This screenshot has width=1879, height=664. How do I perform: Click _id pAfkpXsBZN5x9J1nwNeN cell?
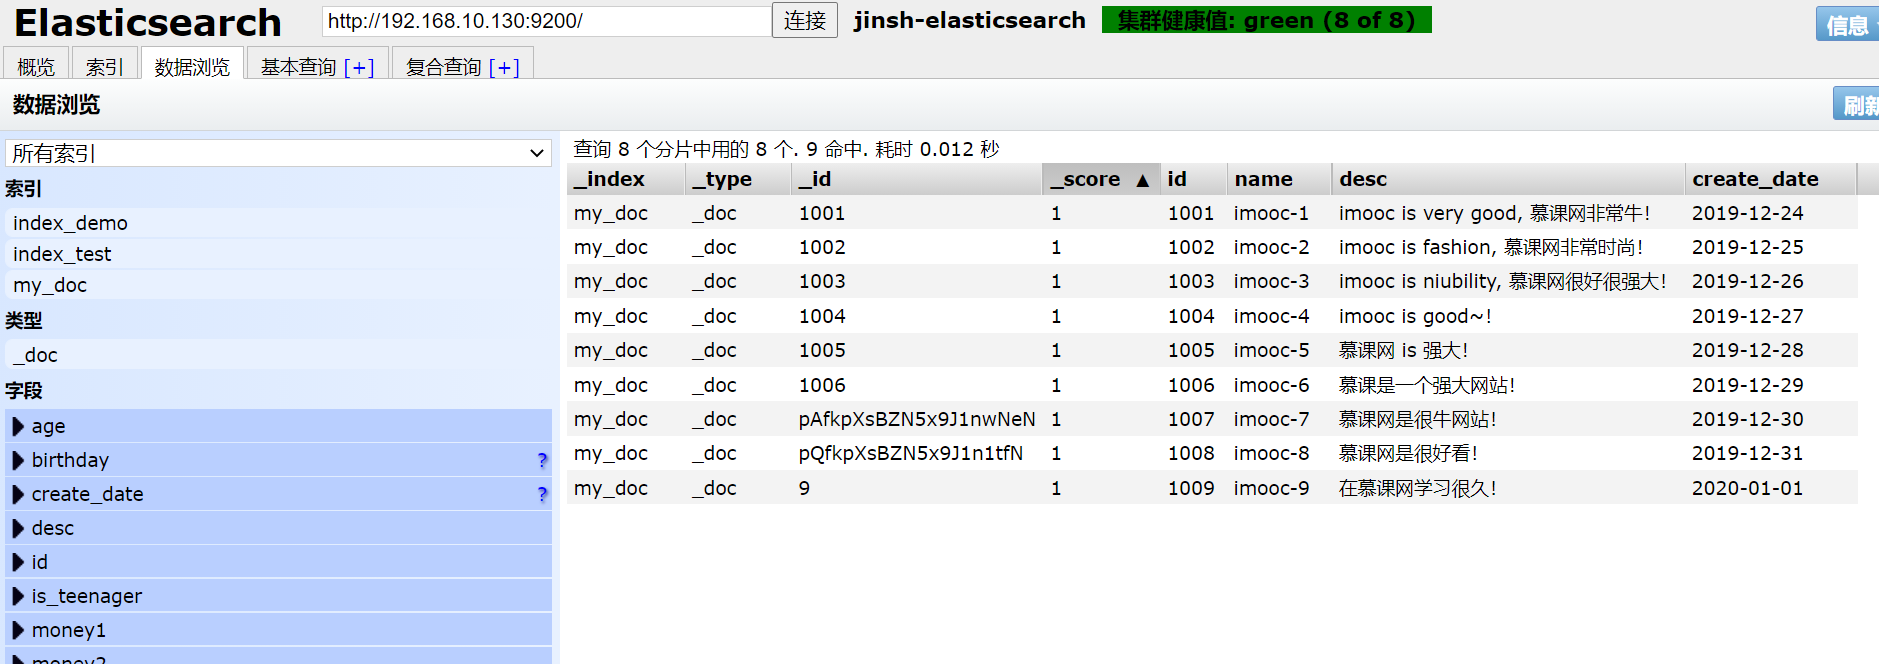point(916,419)
